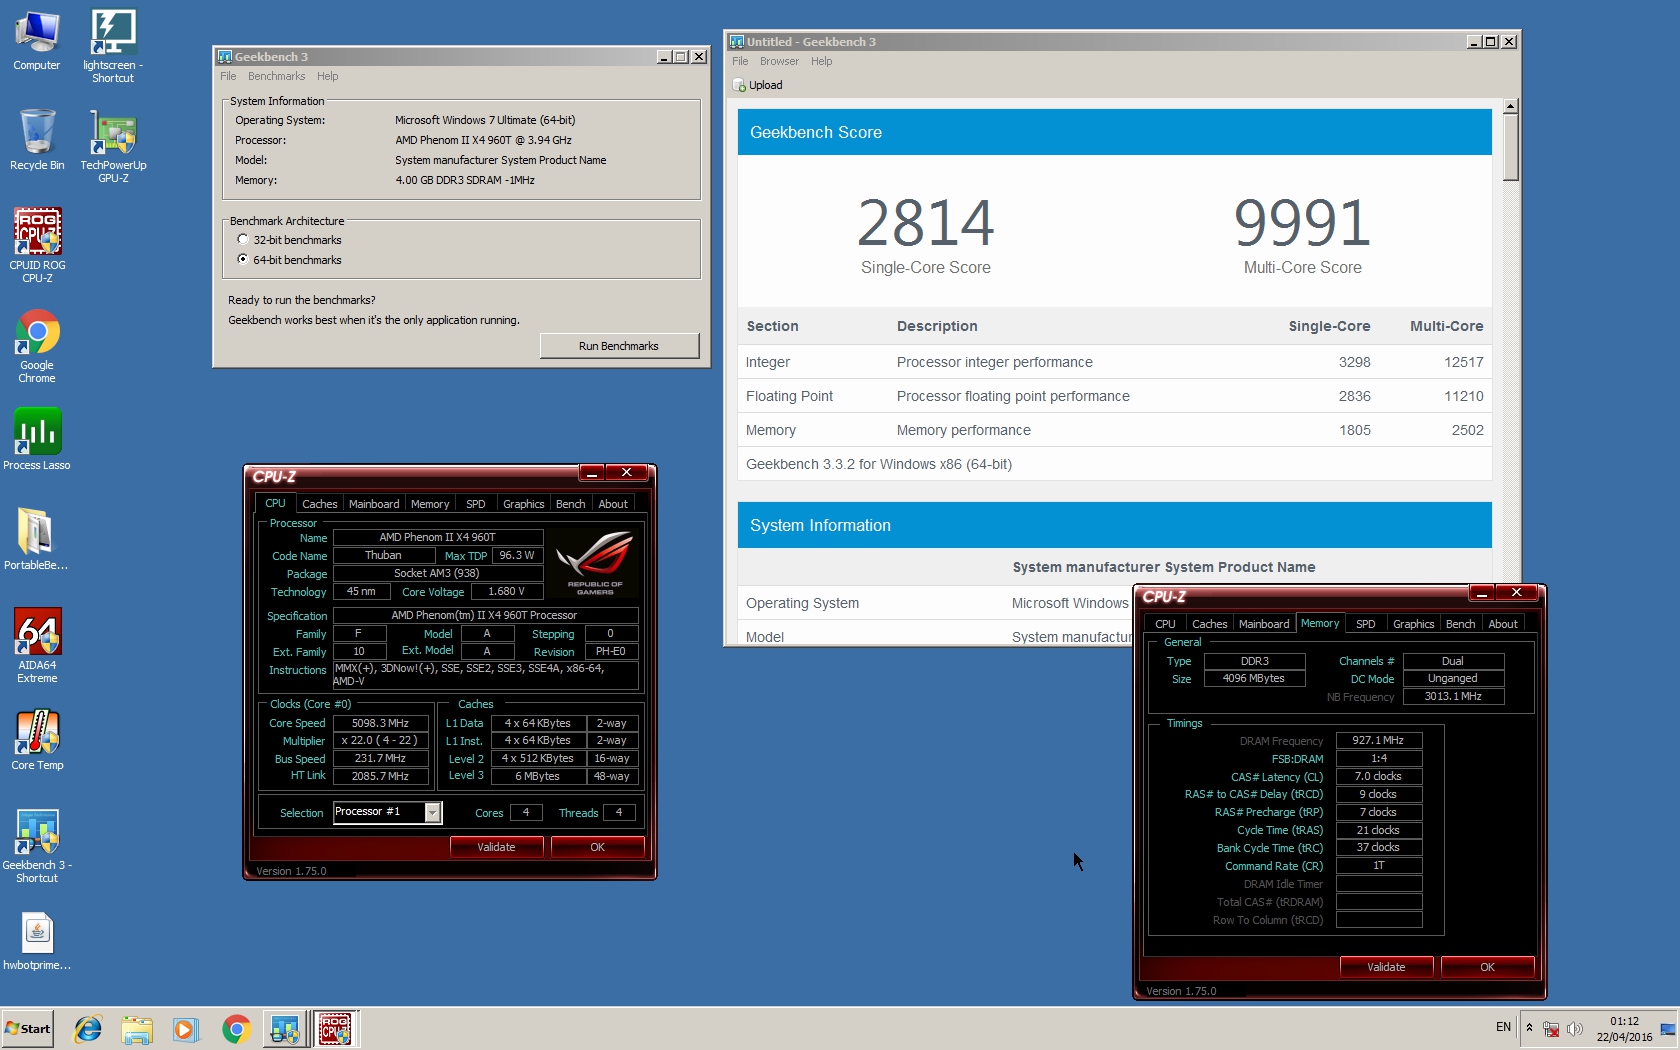The height and width of the screenshot is (1050, 1680).
Task: Open the Recycle Bin icon
Action: pos(37,140)
